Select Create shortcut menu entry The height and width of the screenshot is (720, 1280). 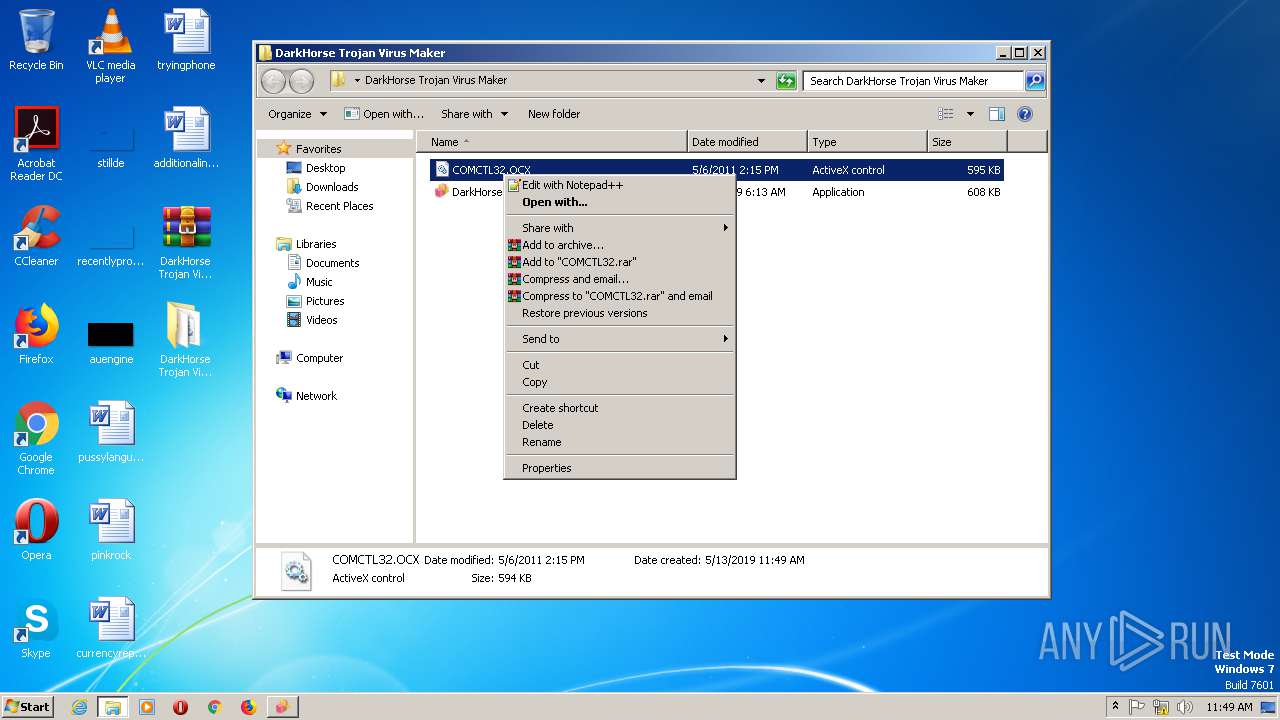click(620, 408)
